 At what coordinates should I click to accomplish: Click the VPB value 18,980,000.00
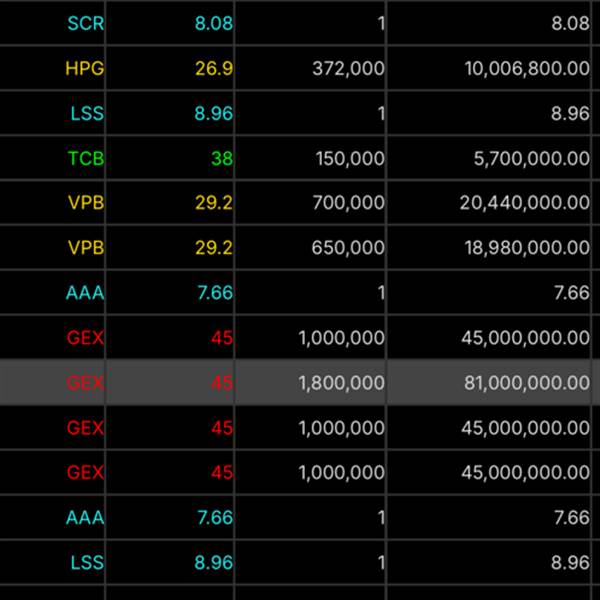527,248
